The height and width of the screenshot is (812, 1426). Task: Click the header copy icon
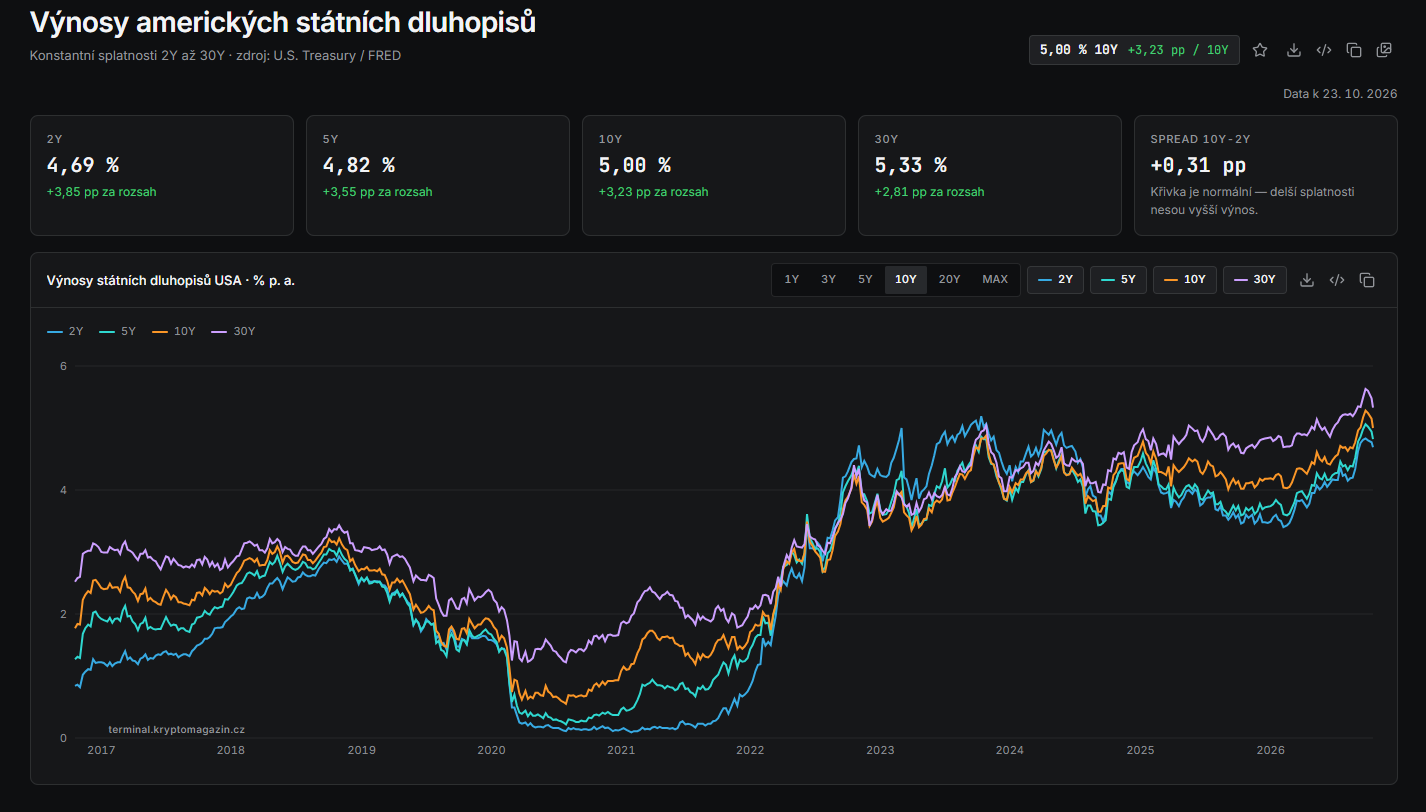[1354, 50]
